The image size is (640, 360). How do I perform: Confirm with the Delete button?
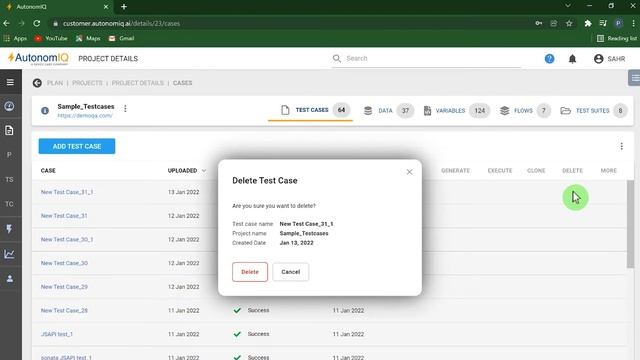pyautogui.click(x=250, y=272)
